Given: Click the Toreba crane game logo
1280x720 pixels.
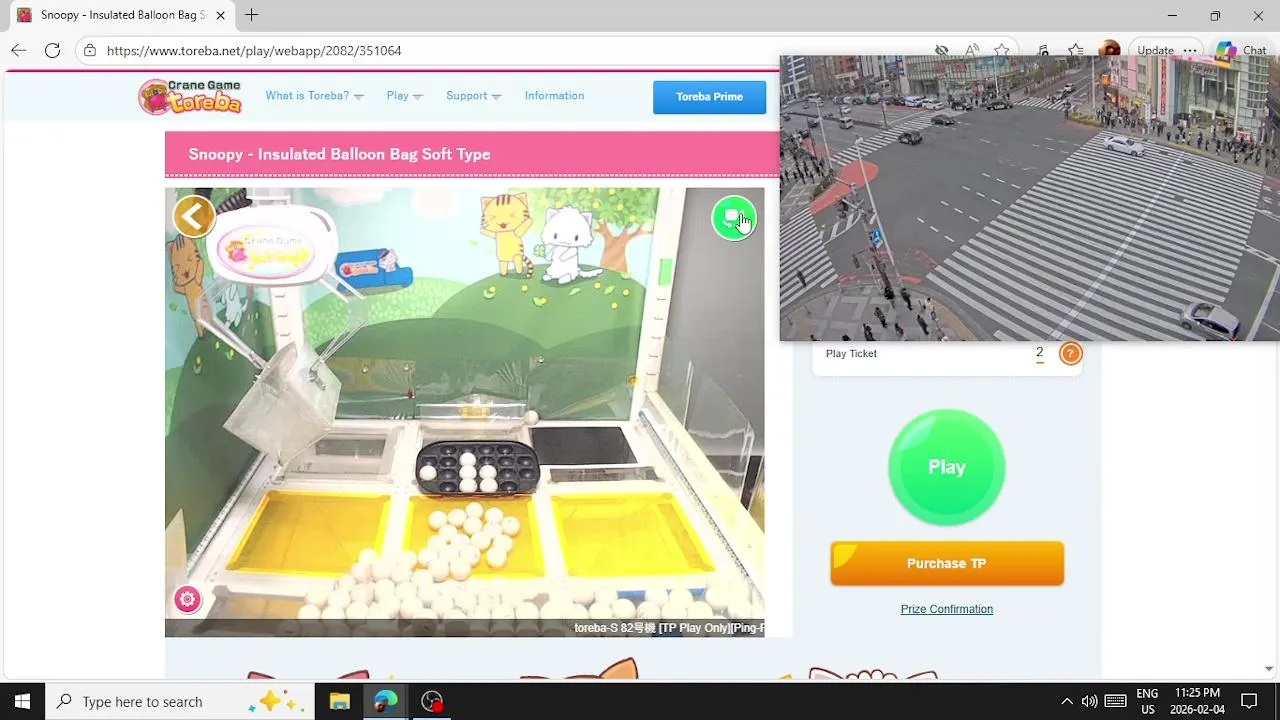Looking at the screenshot, I should click(x=190, y=96).
